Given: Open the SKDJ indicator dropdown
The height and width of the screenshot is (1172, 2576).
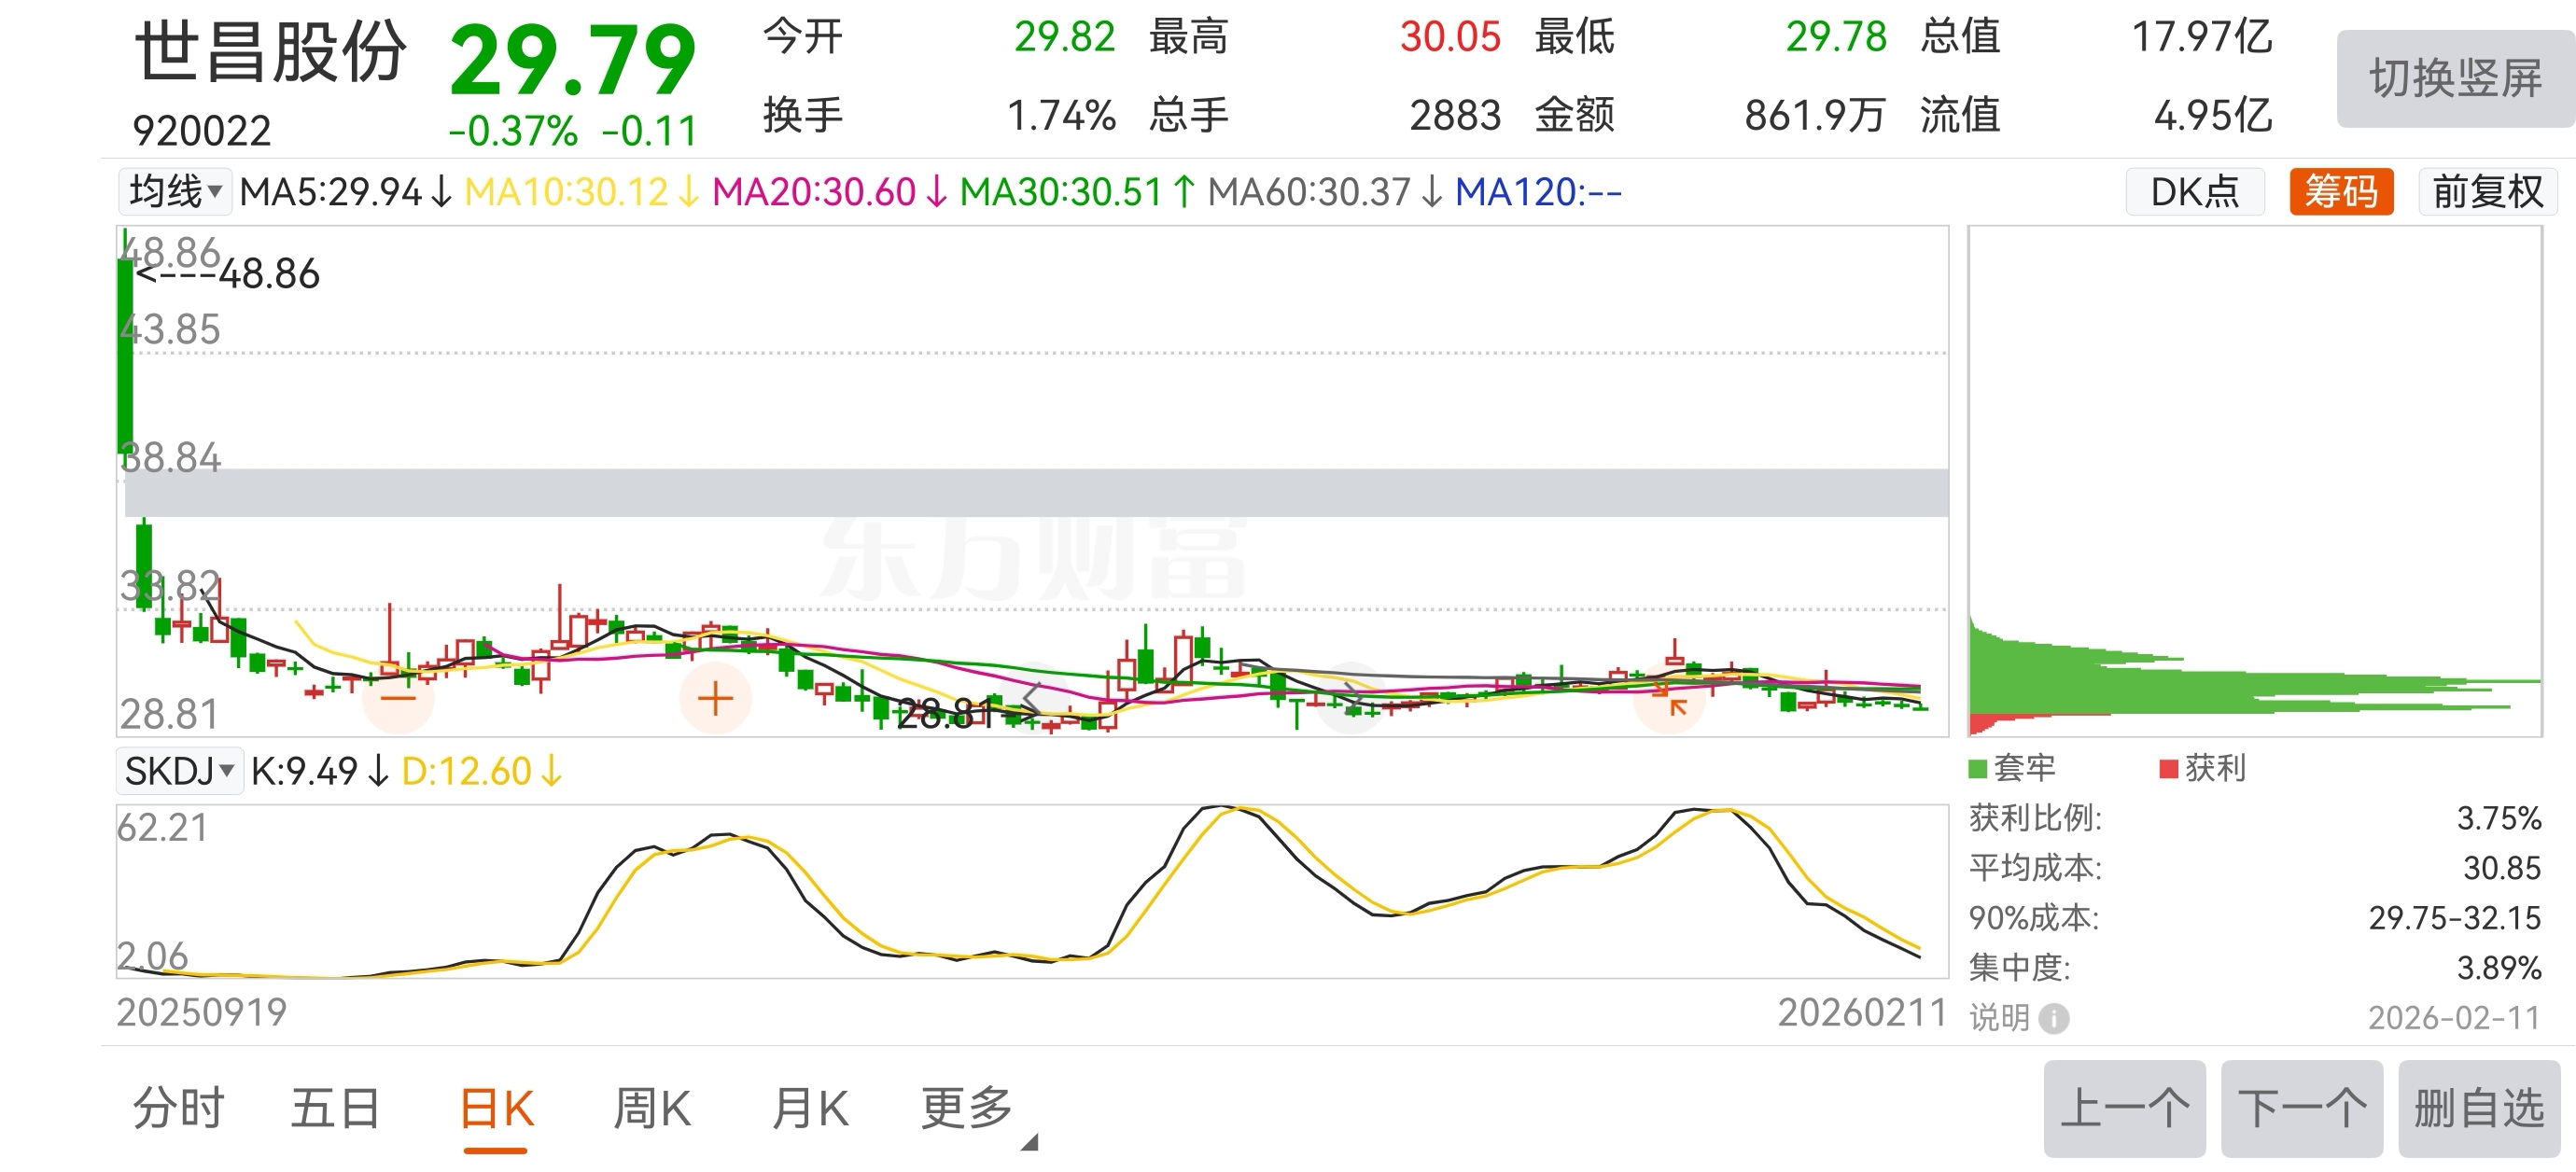Looking at the screenshot, I should coord(179,771).
